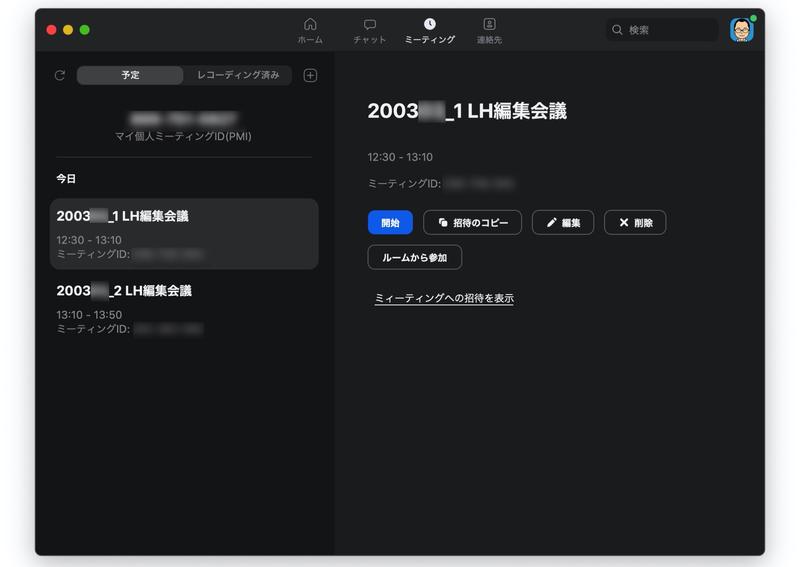The height and width of the screenshot is (567, 800).
Task: Click the 今日 section header
Action: click(66, 179)
